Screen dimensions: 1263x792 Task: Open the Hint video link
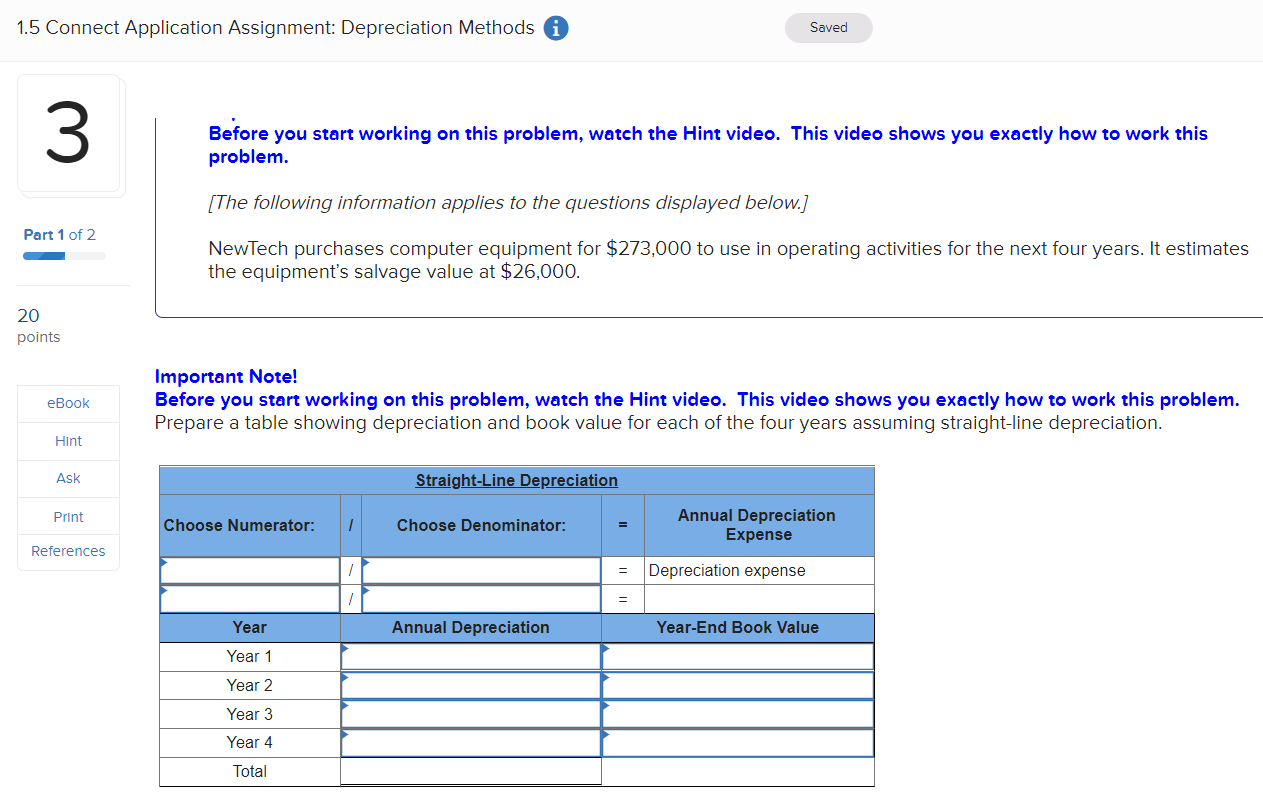(68, 440)
